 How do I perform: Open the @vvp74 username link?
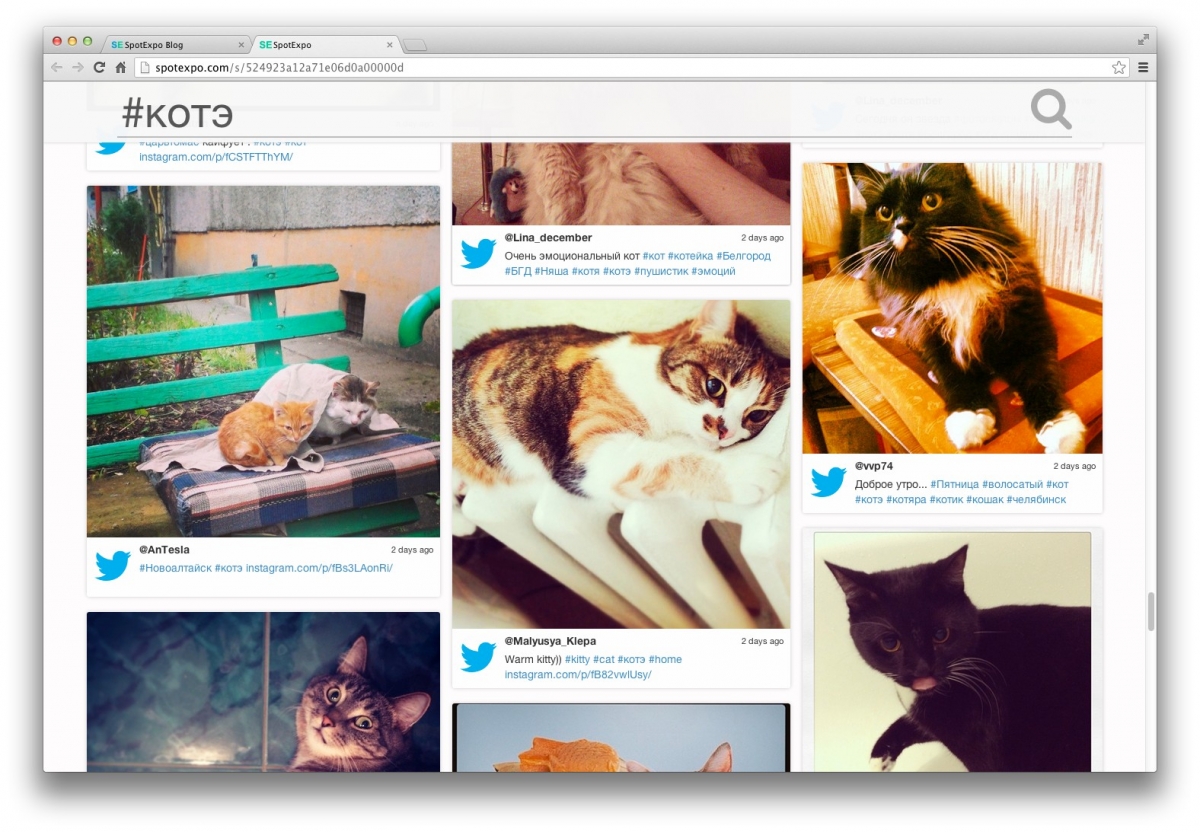[874, 466]
